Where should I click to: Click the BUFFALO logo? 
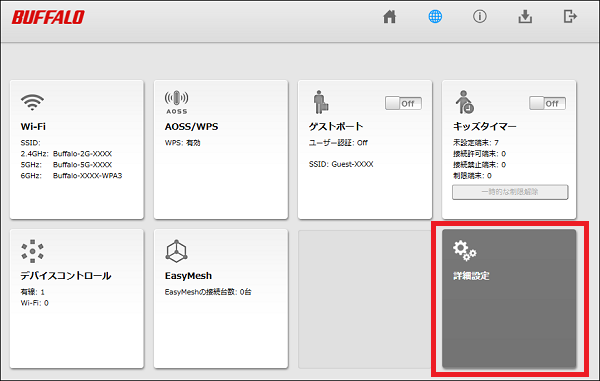click(x=48, y=17)
